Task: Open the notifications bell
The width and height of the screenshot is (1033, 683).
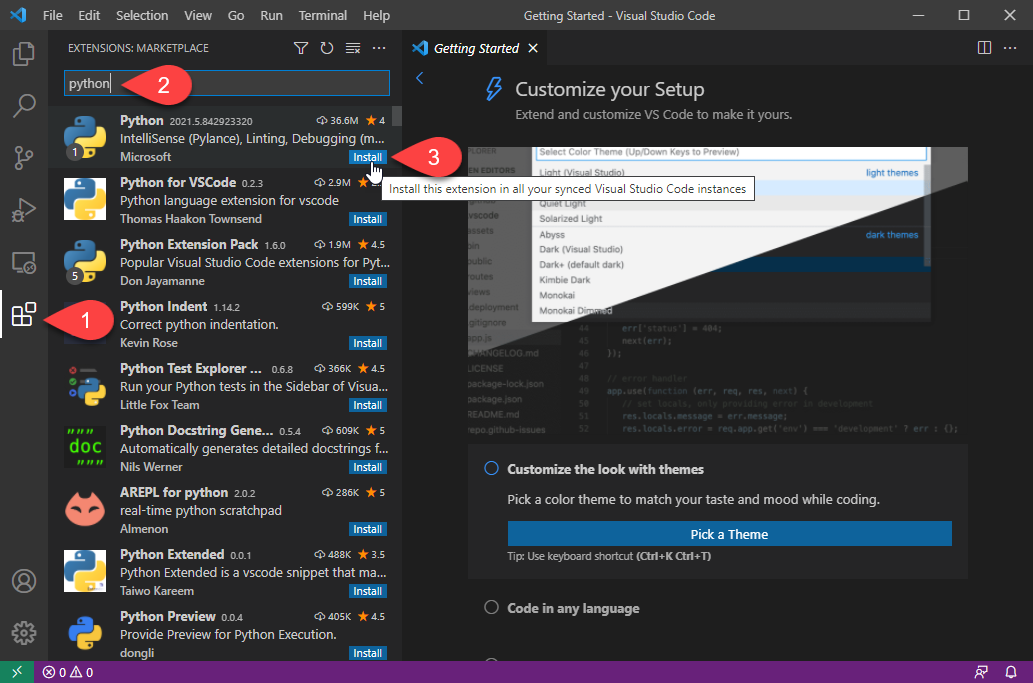Action: [x=1011, y=672]
